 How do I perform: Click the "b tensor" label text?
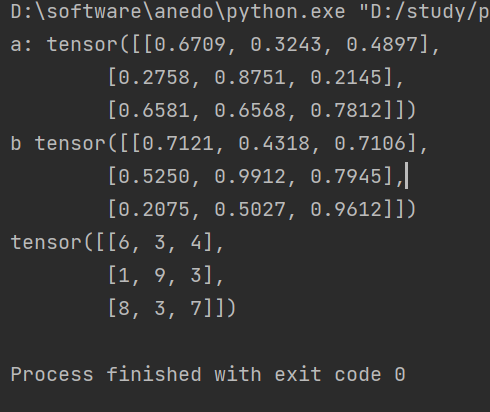[58, 144]
